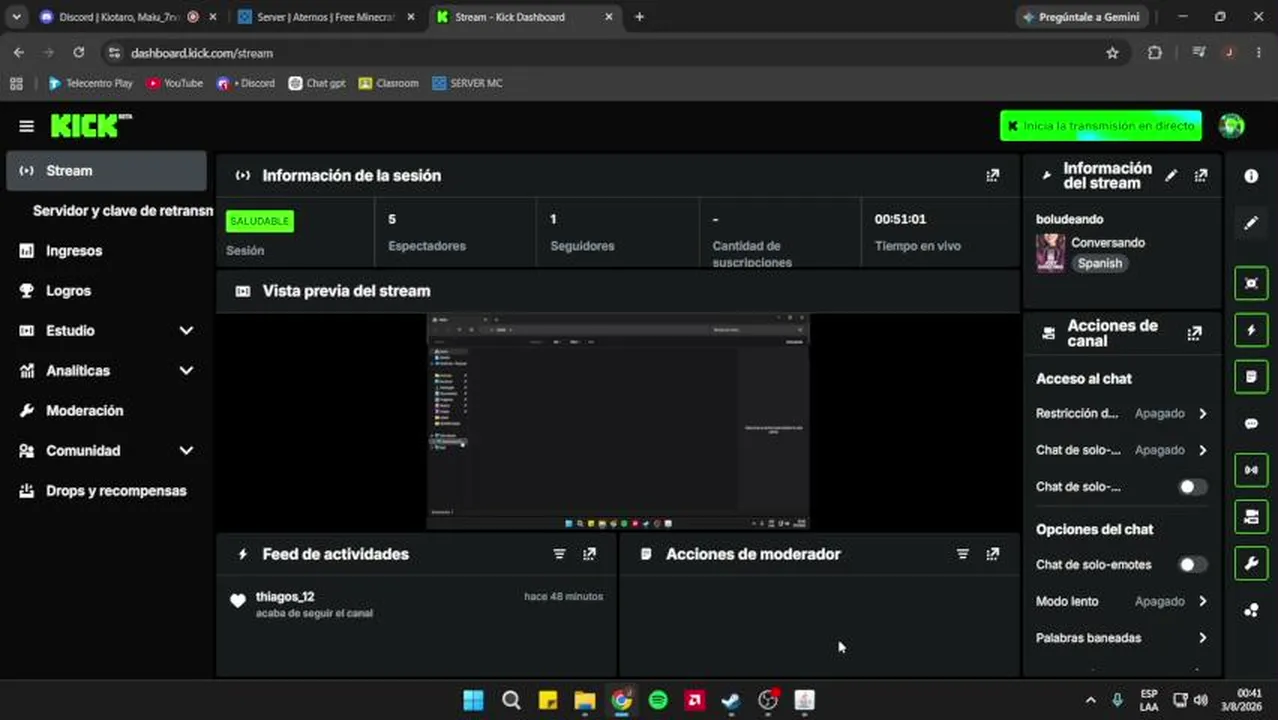Open Logros in the sidebar
This screenshot has height=720, width=1278.
click(x=106, y=291)
